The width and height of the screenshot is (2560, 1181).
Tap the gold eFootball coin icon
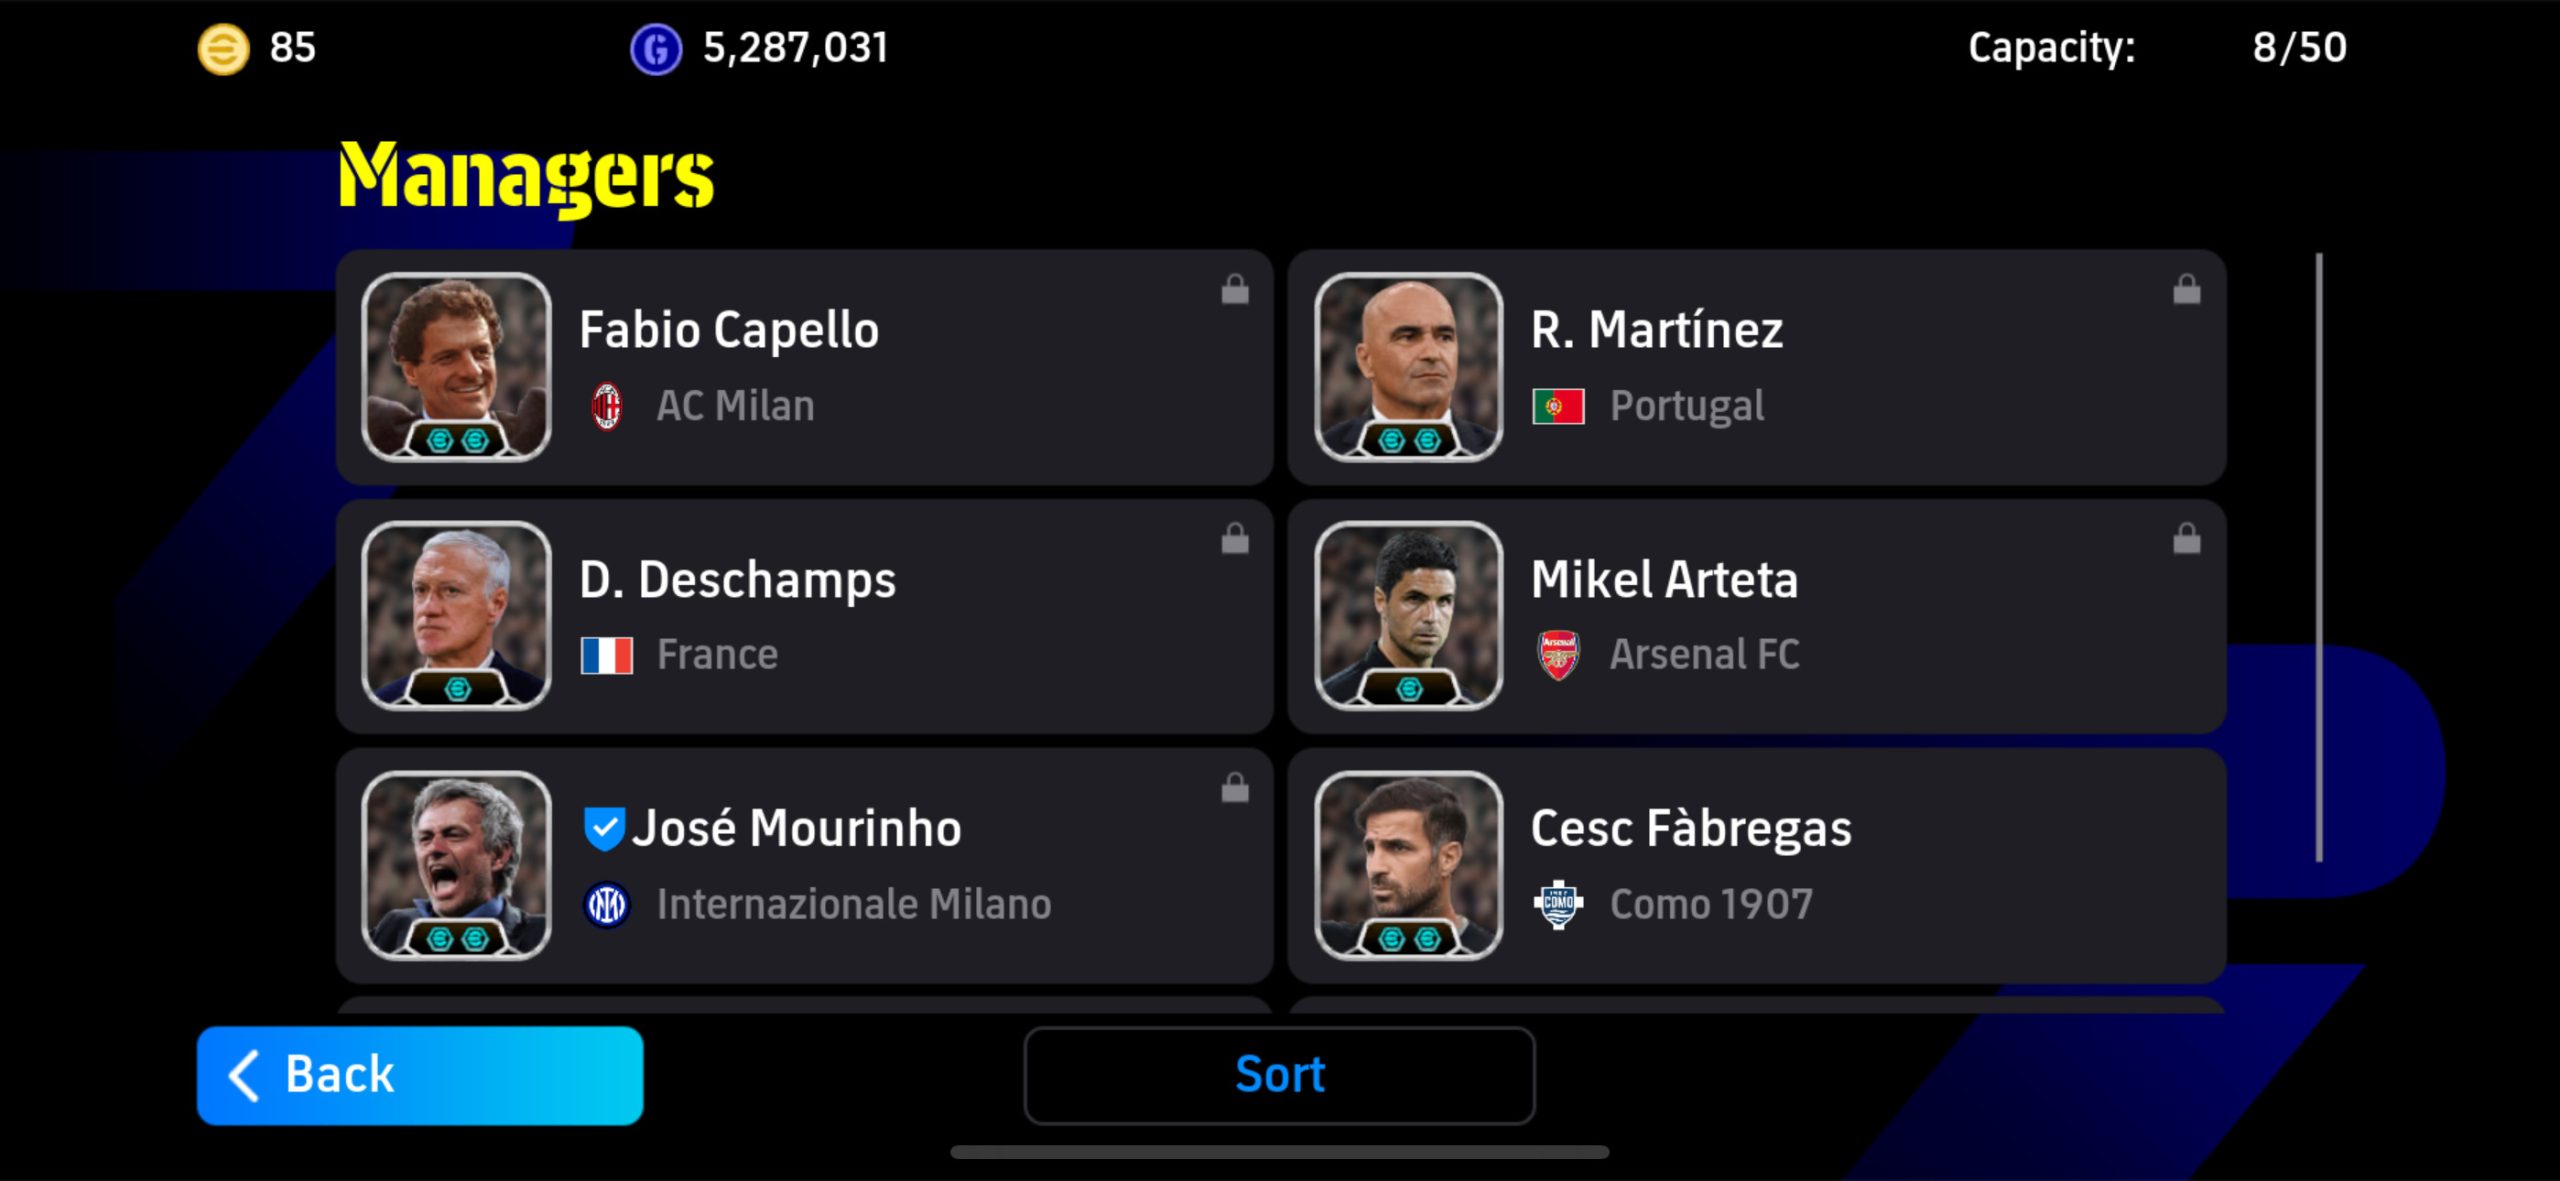tap(223, 49)
